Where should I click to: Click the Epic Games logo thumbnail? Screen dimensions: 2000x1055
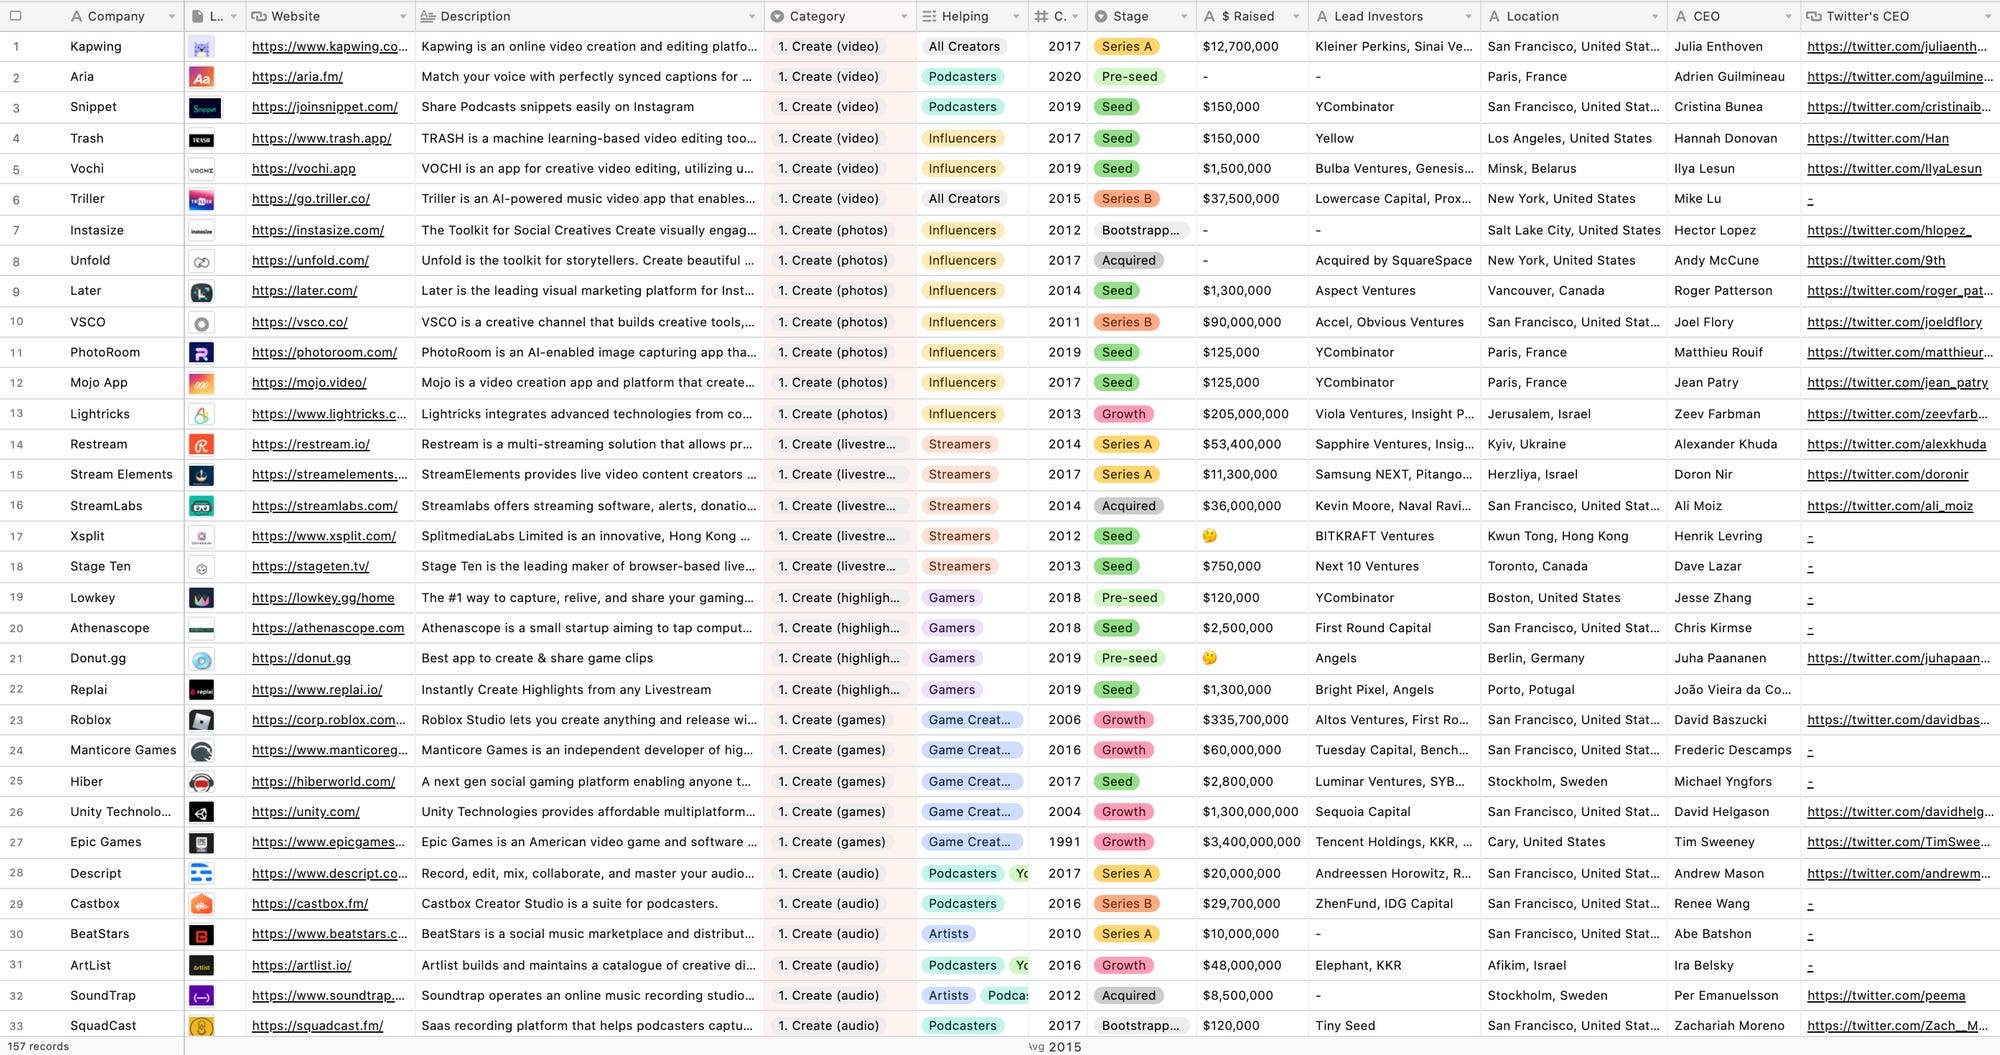point(202,844)
